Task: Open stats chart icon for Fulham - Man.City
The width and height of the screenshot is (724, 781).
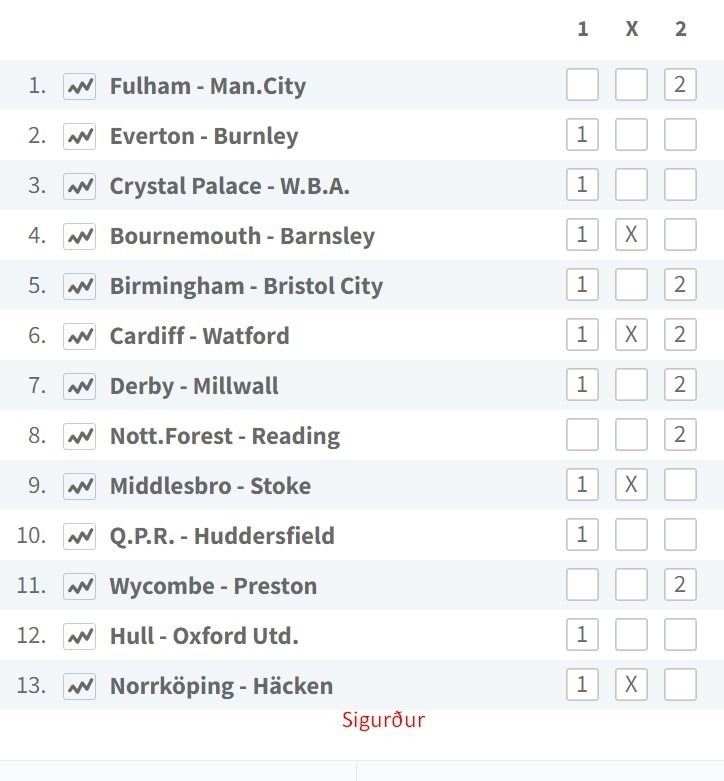Action: coord(79,86)
